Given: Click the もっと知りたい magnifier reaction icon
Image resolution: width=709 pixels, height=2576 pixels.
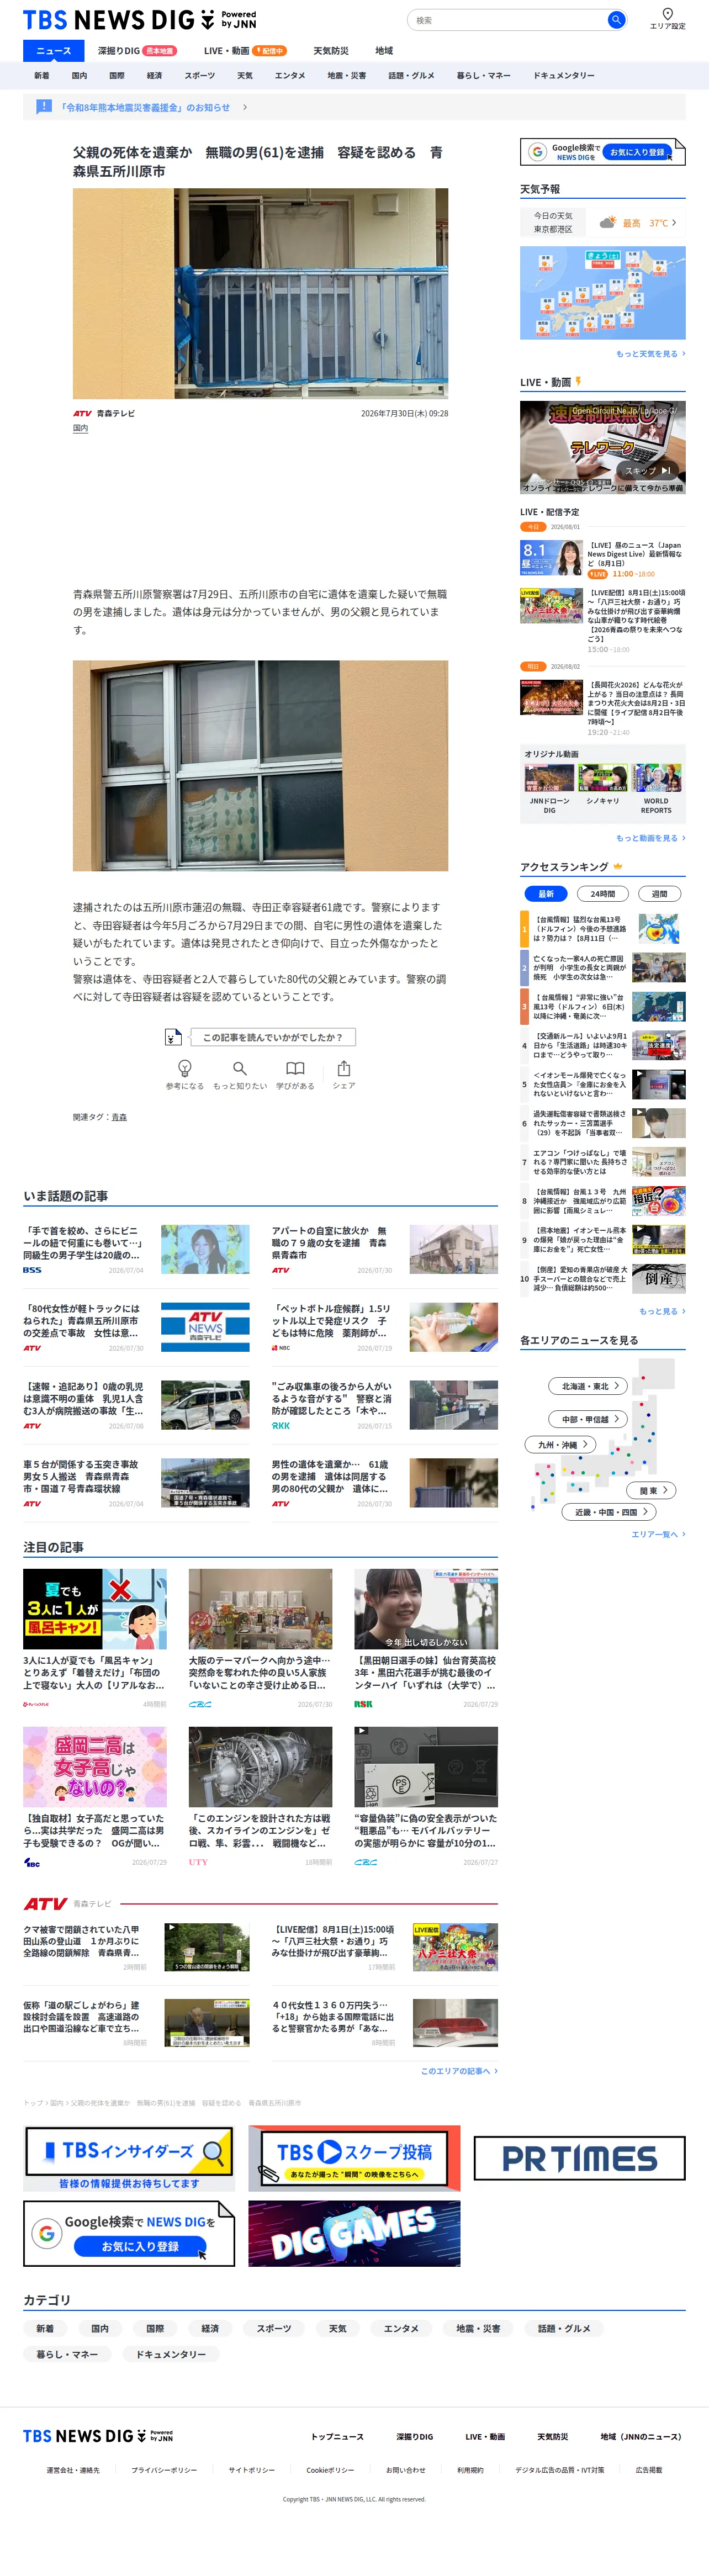Looking at the screenshot, I should pyautogui.click(x=239, y=1068).
